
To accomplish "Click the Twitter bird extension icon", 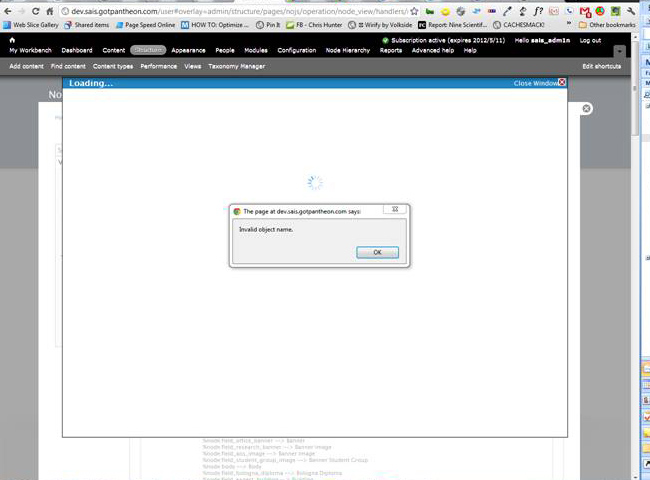I will click(x=476, y=12).
